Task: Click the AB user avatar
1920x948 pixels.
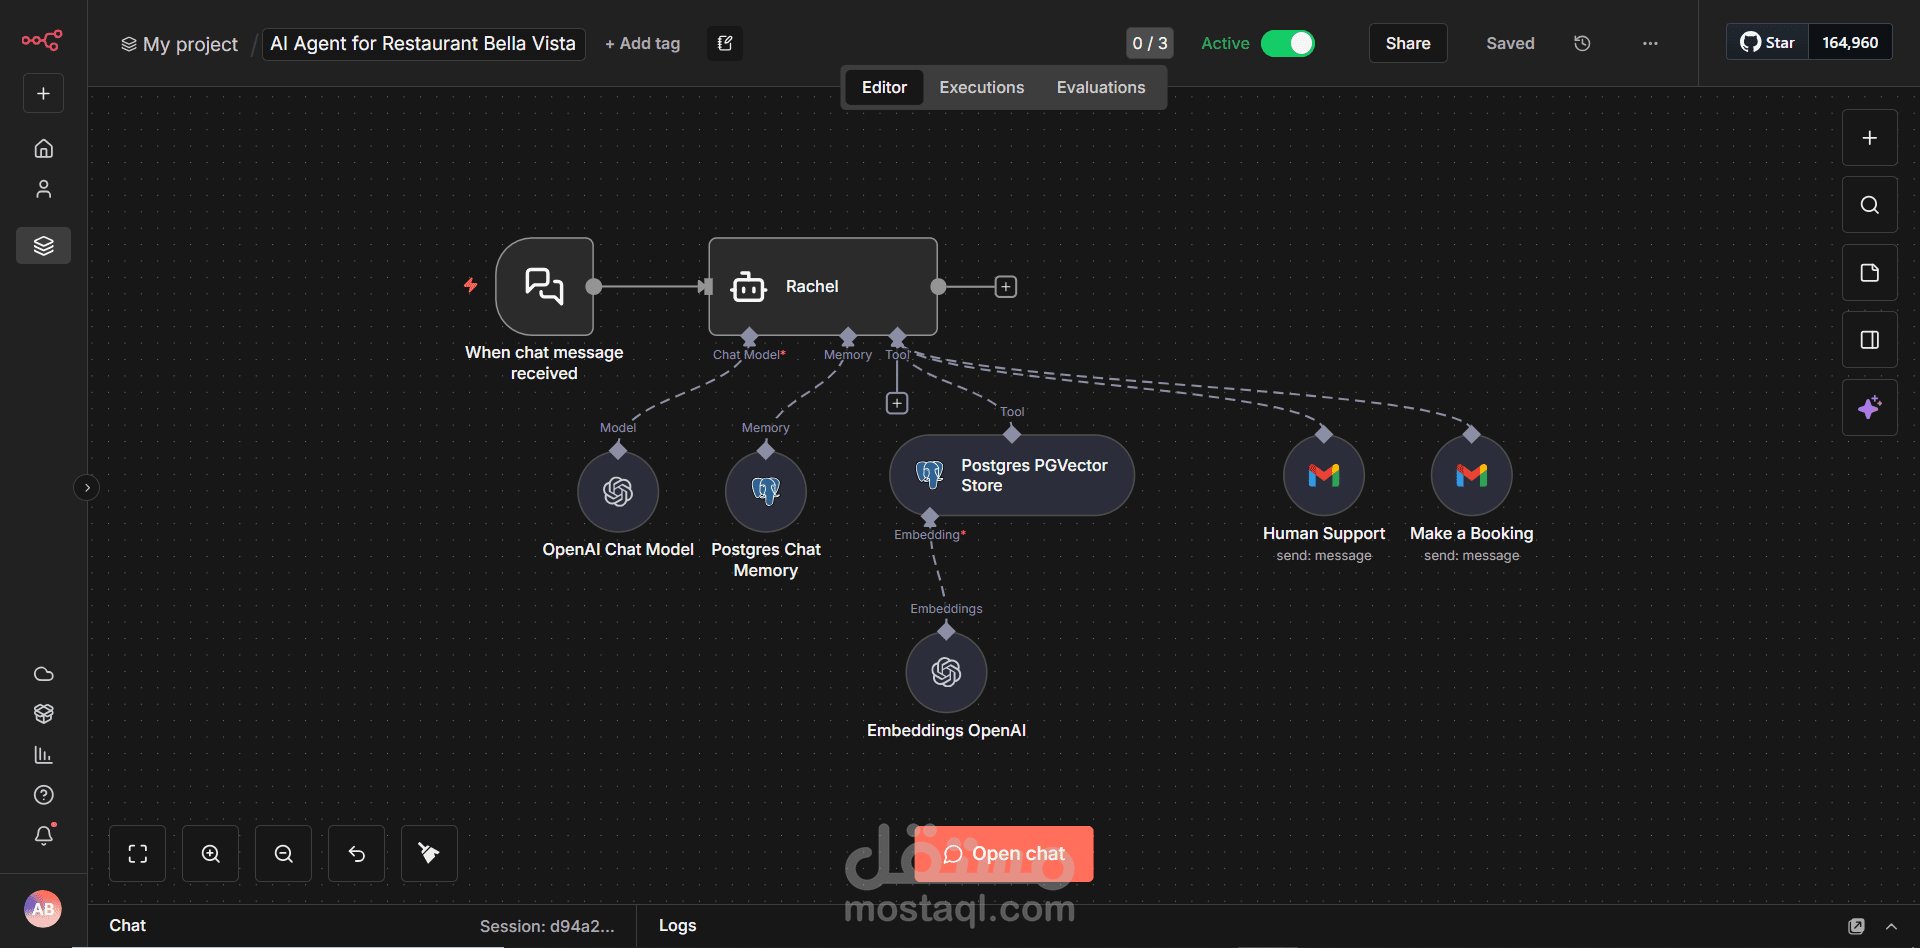Action: (43, 909)
